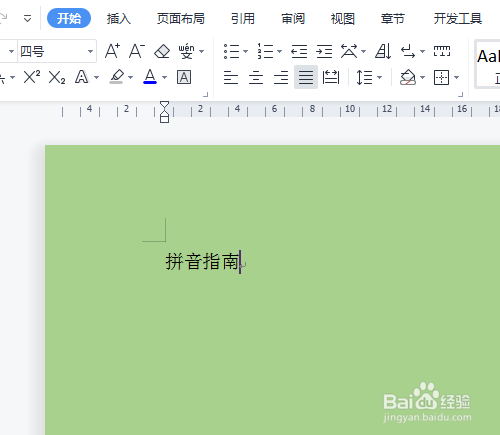Viewport: 500px width, 435px height.
Task: Expand the line spacing dropdown arrow
Action: pos(379,77)
